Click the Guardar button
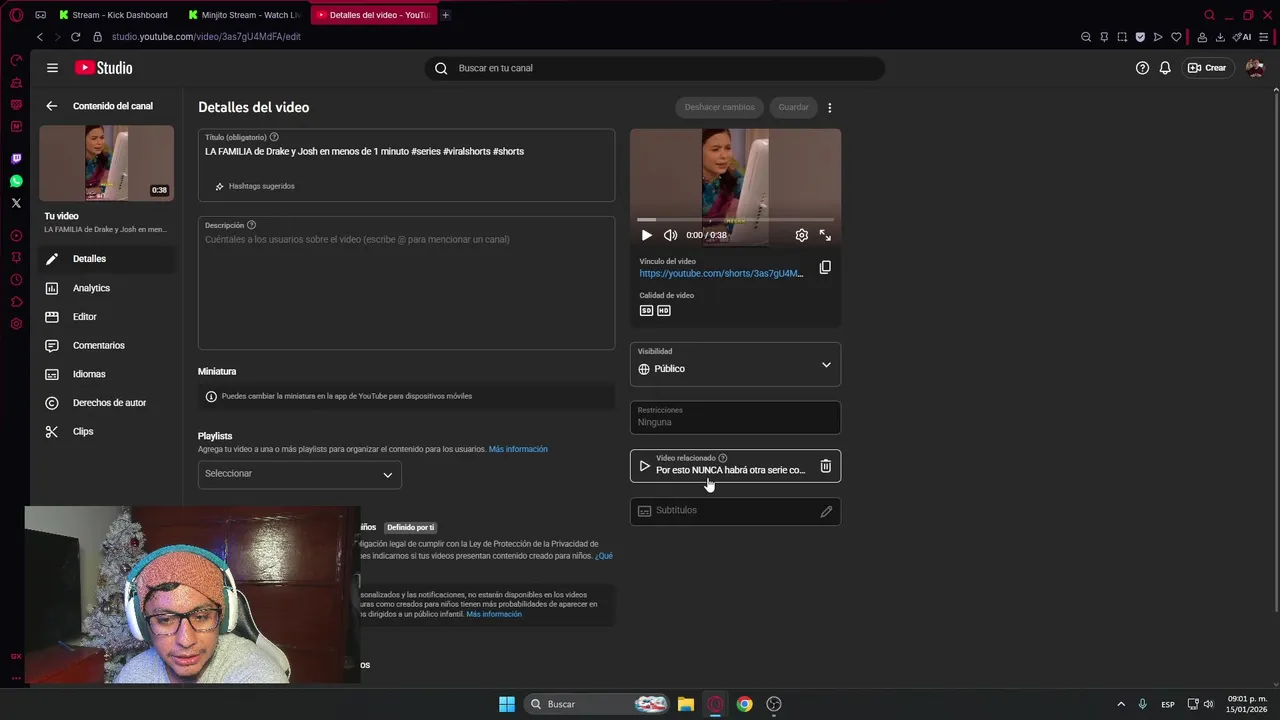Viewport: 1280px width, 720px height. (x=793, y=107)
